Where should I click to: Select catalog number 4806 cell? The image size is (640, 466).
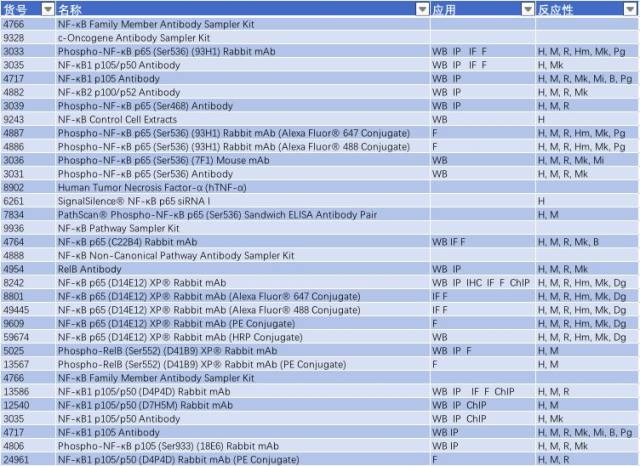(28, 446)
